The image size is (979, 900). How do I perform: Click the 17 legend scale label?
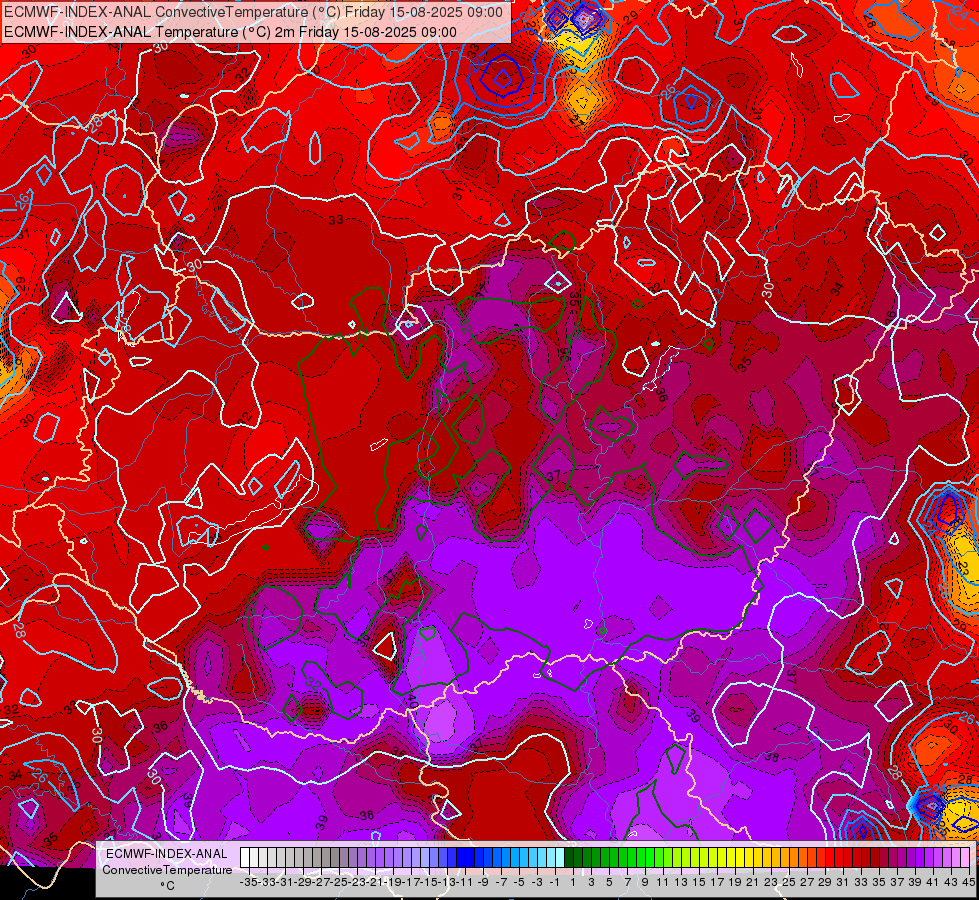(x=717, y=882)
